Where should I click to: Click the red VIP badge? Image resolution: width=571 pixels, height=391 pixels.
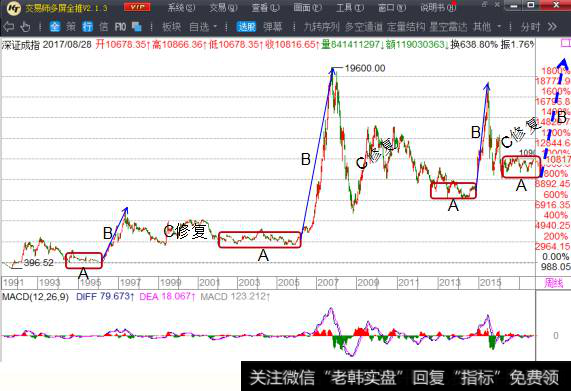tap(137, 7)
